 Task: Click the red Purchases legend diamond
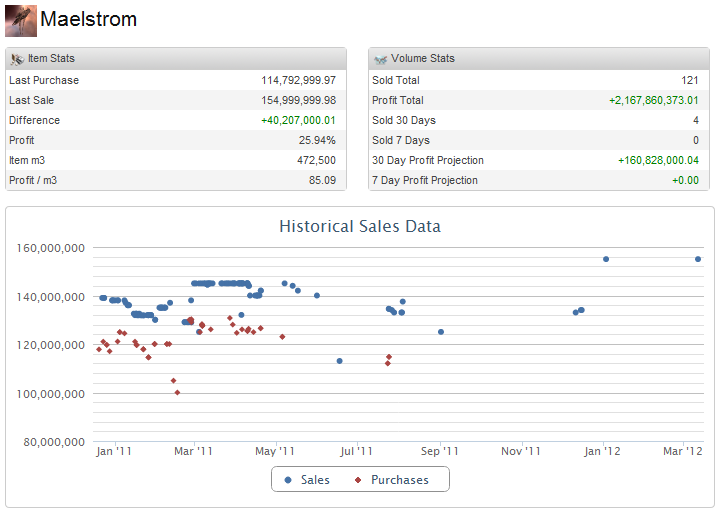point(358,480)
